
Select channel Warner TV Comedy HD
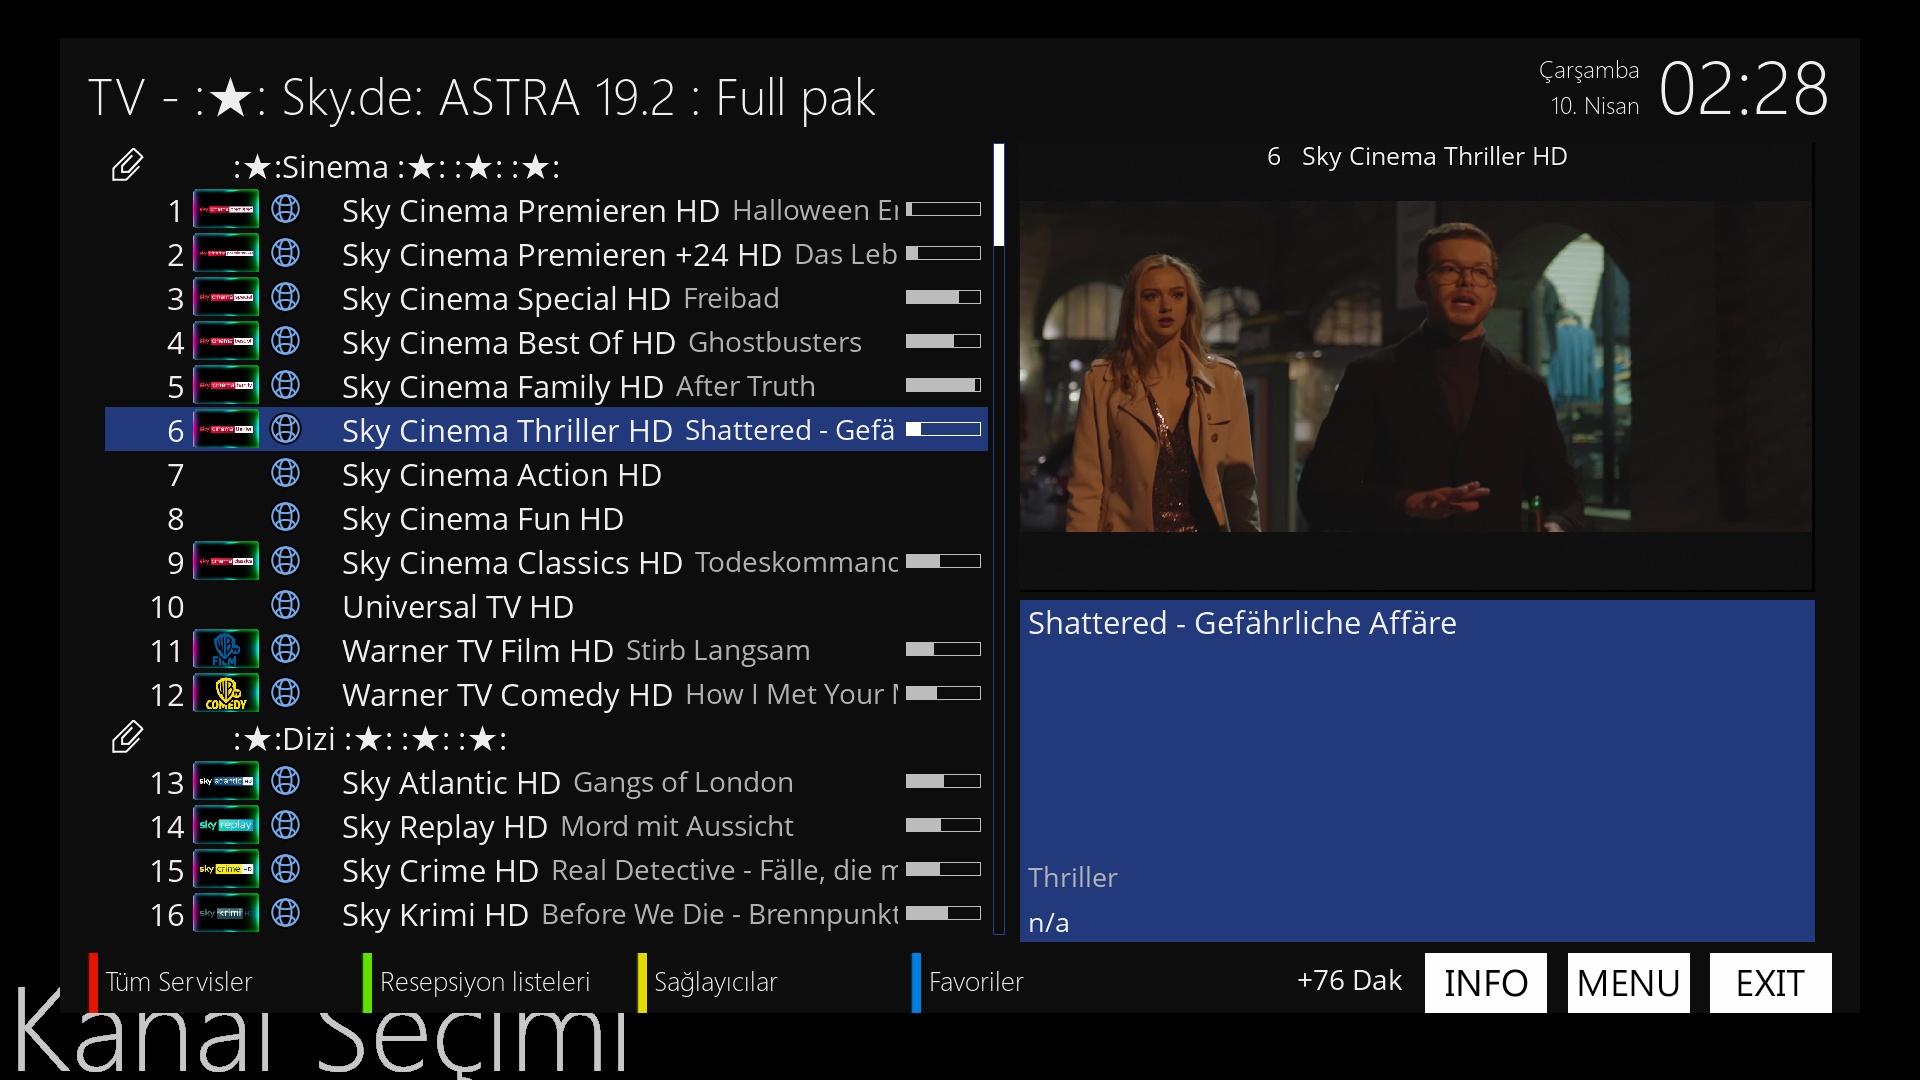(x=546, y=695)
